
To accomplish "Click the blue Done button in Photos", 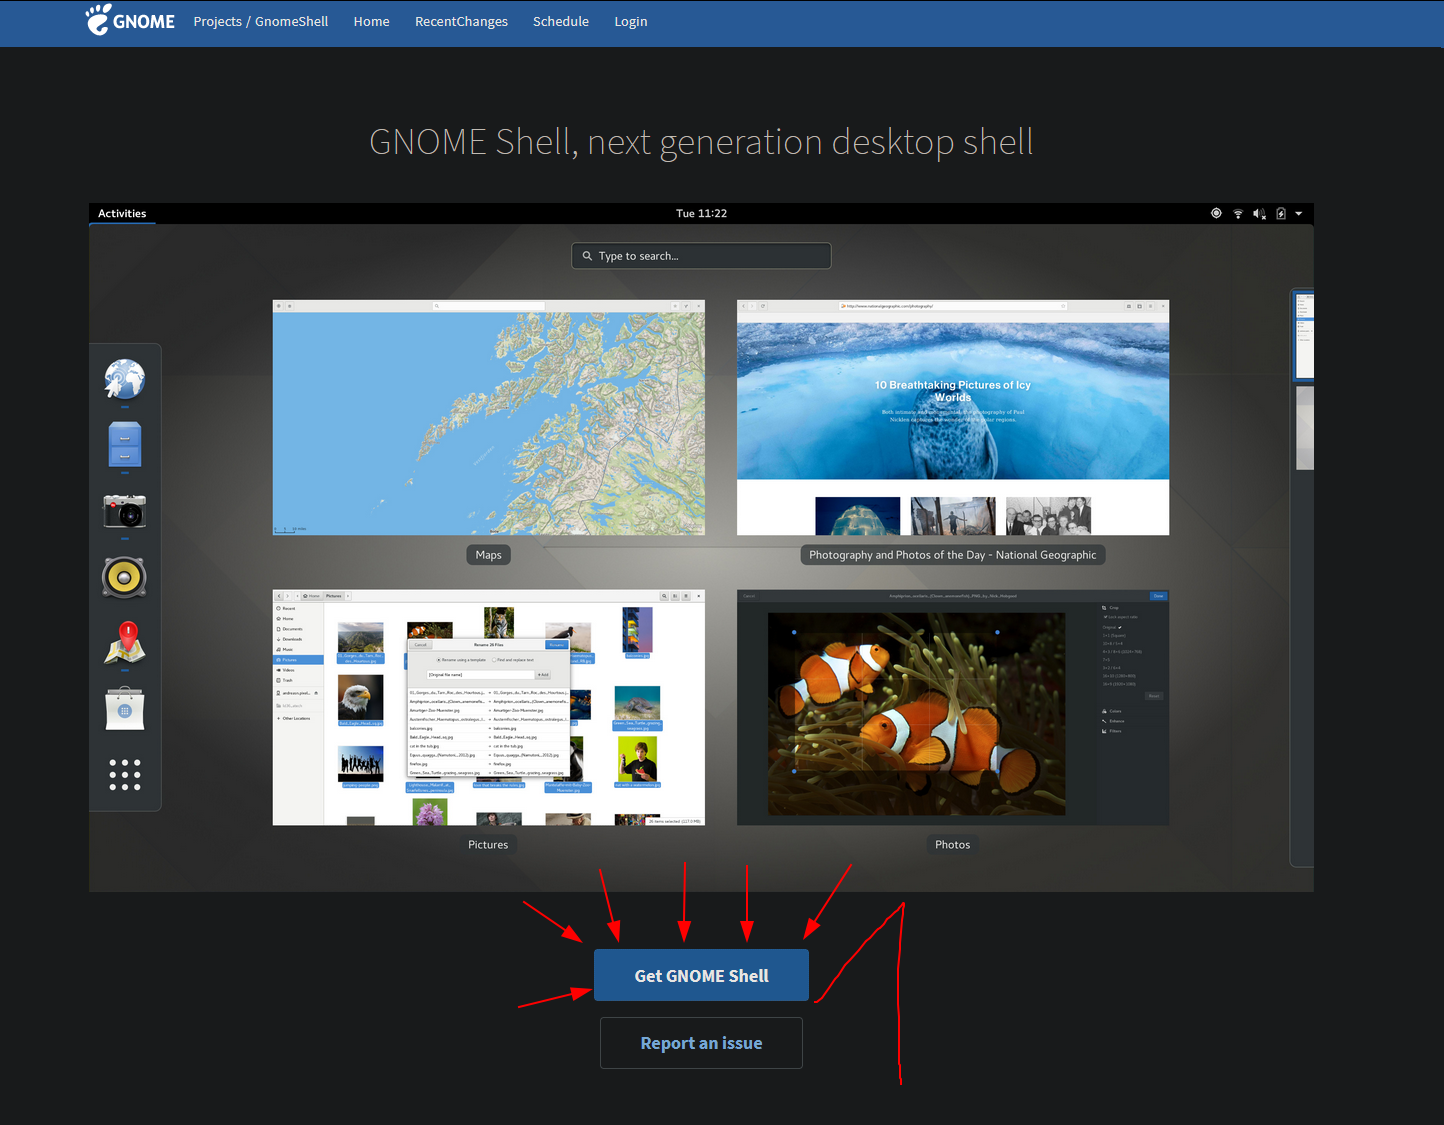I will (x=1158, y=596).
